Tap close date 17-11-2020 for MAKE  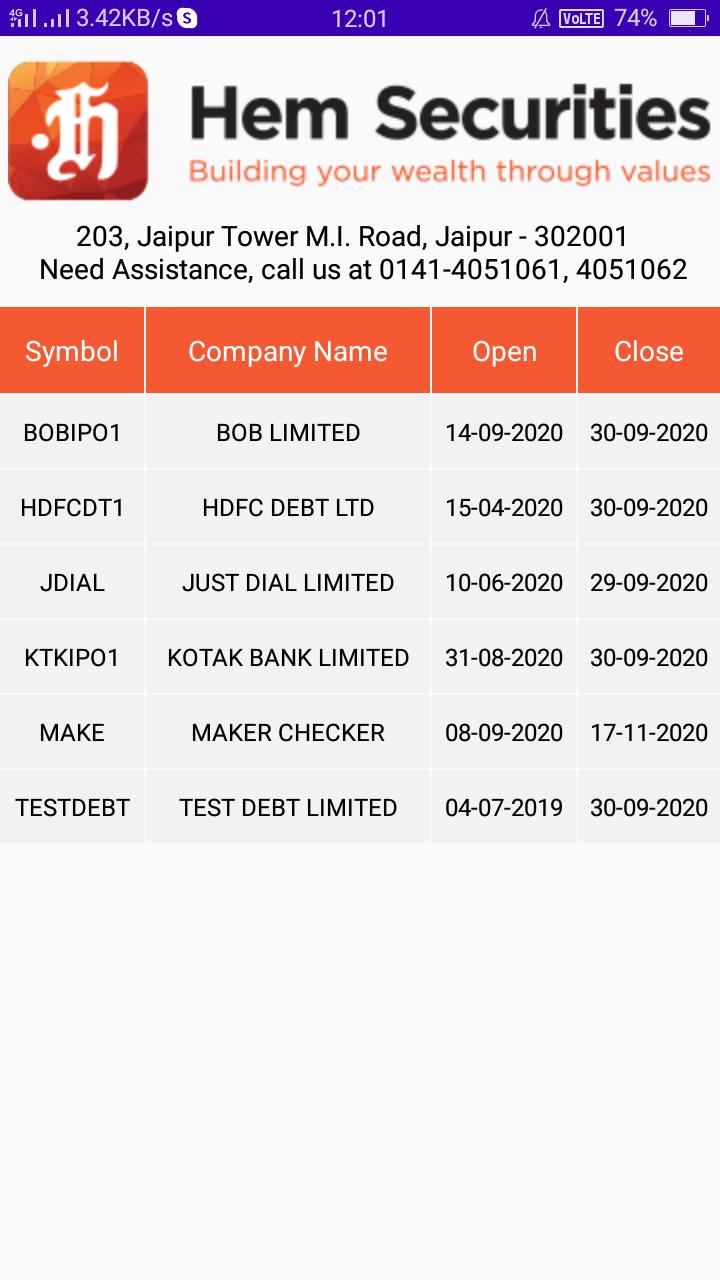(648, 733)
